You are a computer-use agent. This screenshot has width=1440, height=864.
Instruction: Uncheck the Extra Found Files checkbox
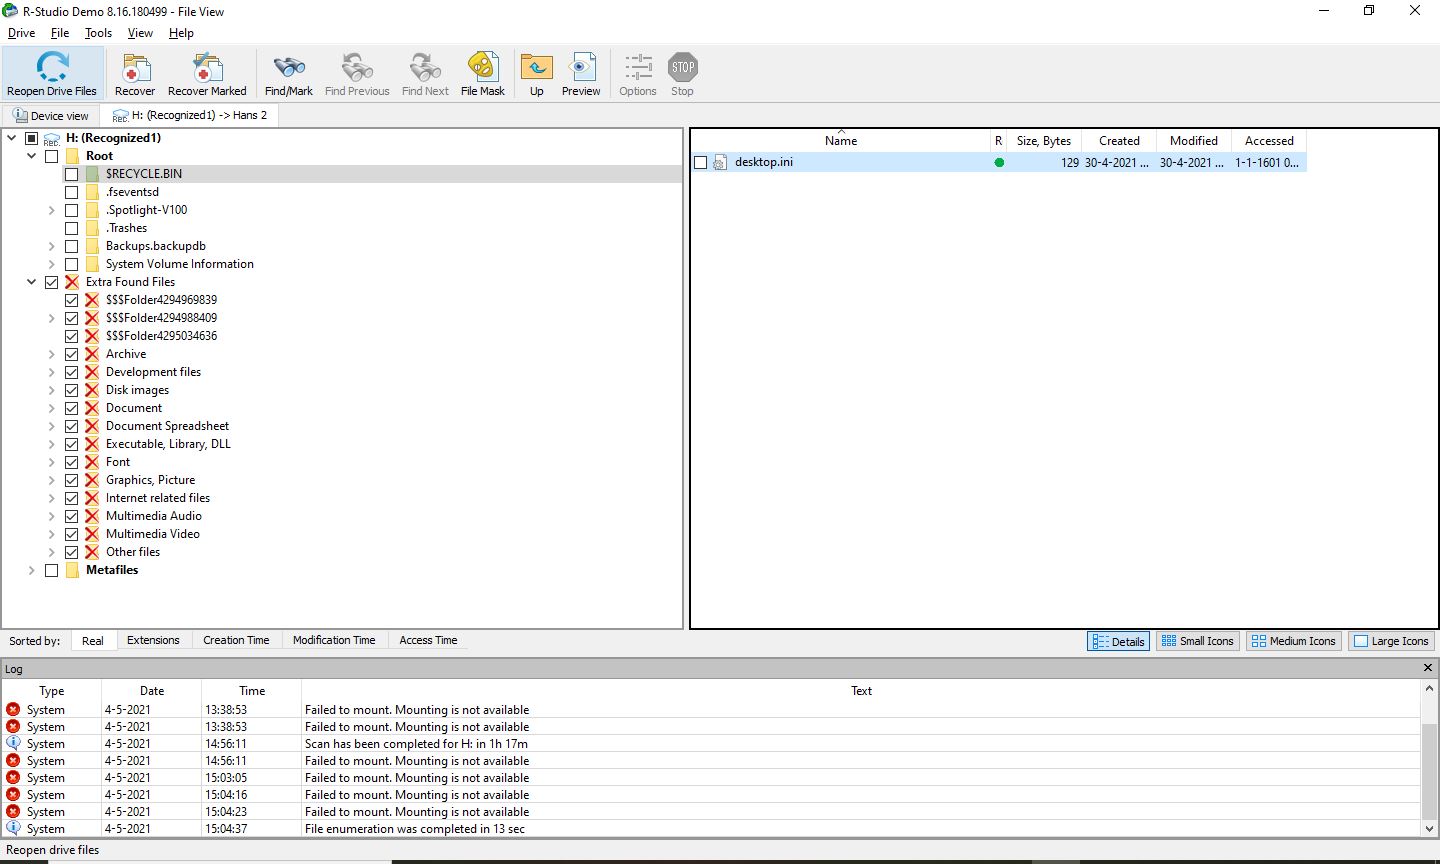[51, 282]
